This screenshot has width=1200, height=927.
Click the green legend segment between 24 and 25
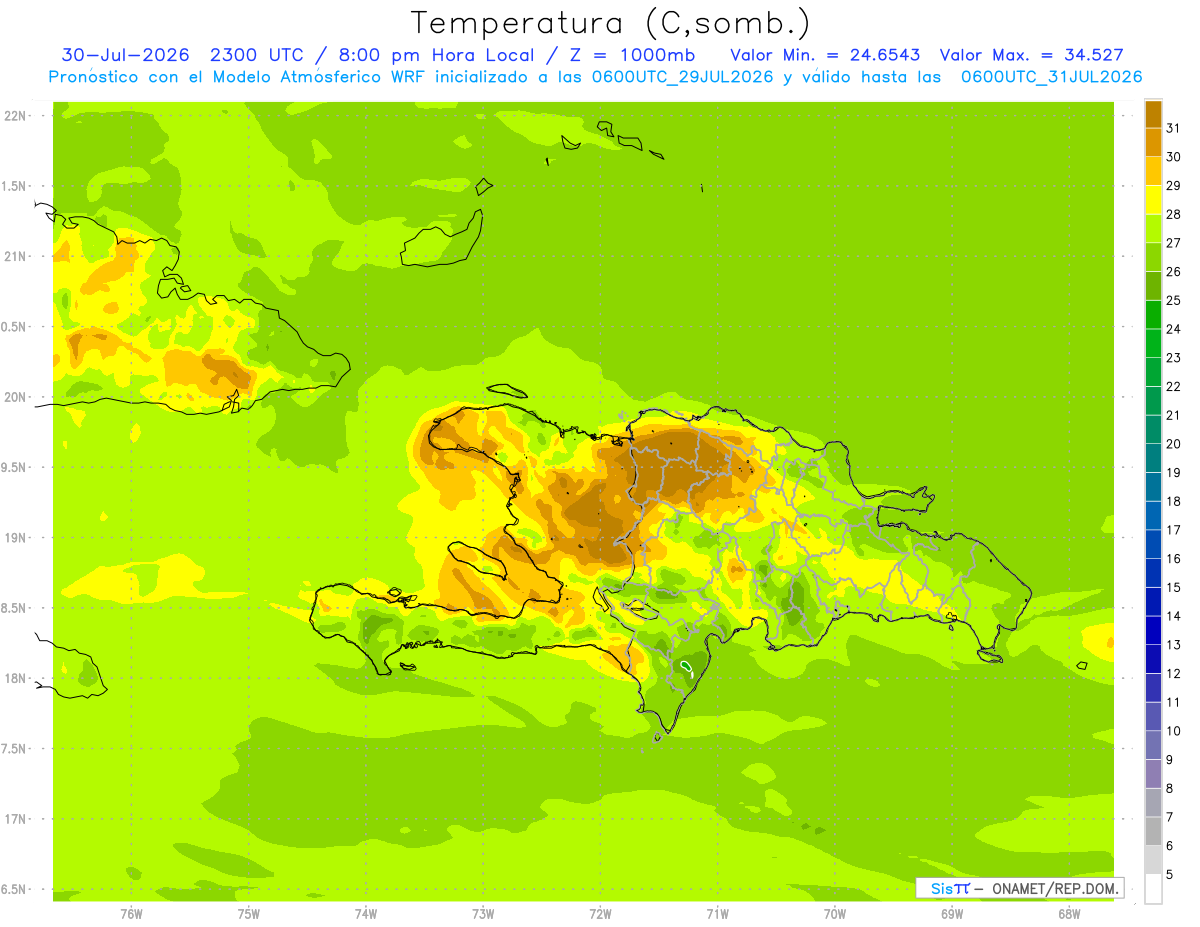[x=1153, y=315]
